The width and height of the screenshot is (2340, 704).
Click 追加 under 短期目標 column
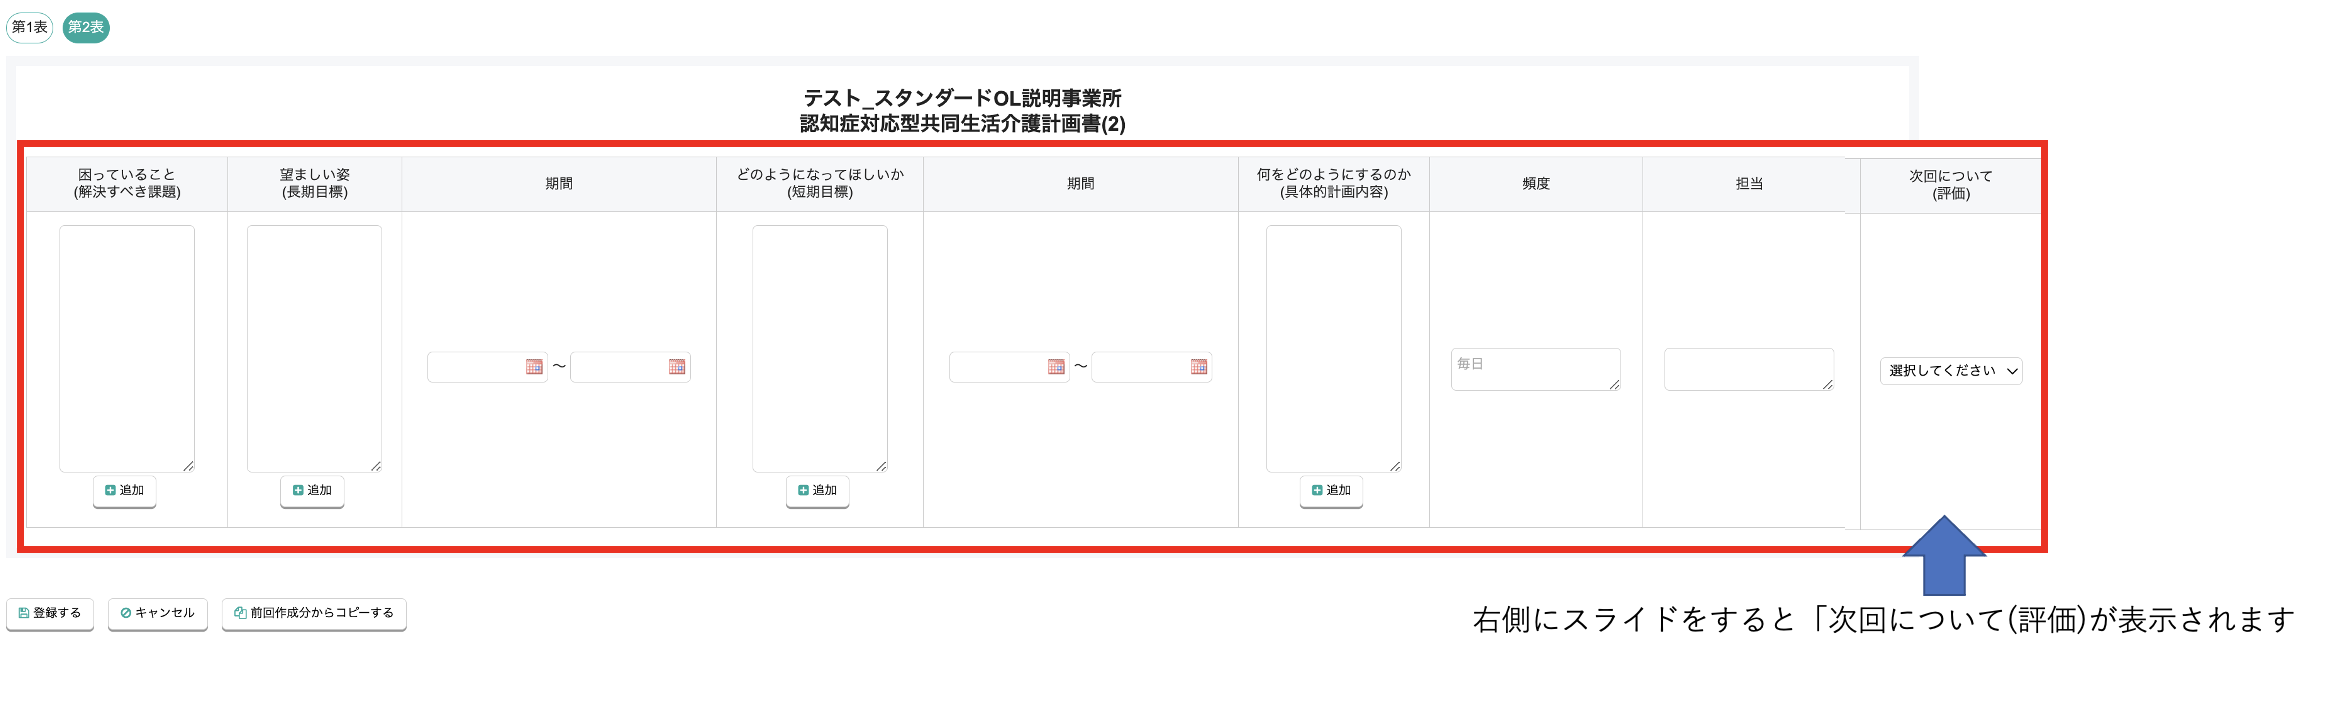point(818,491)
